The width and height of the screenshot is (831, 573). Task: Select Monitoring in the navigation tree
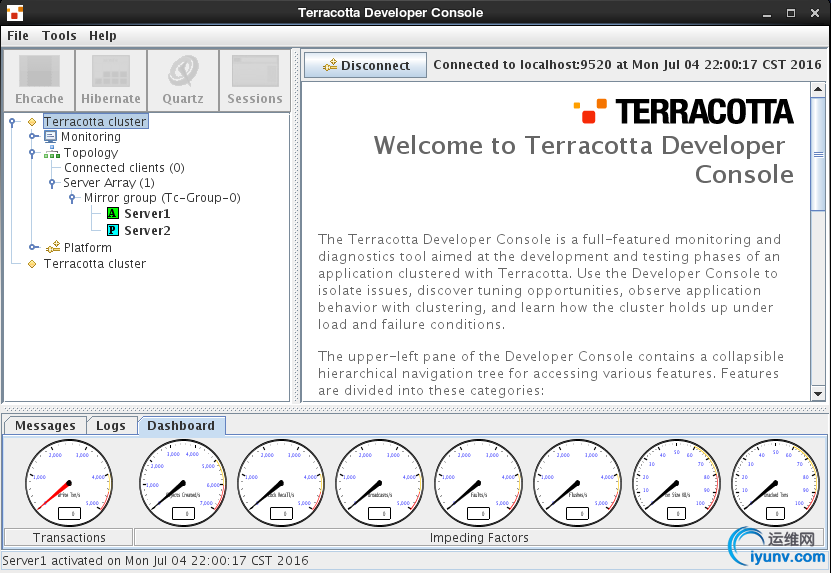click(91, 137)
